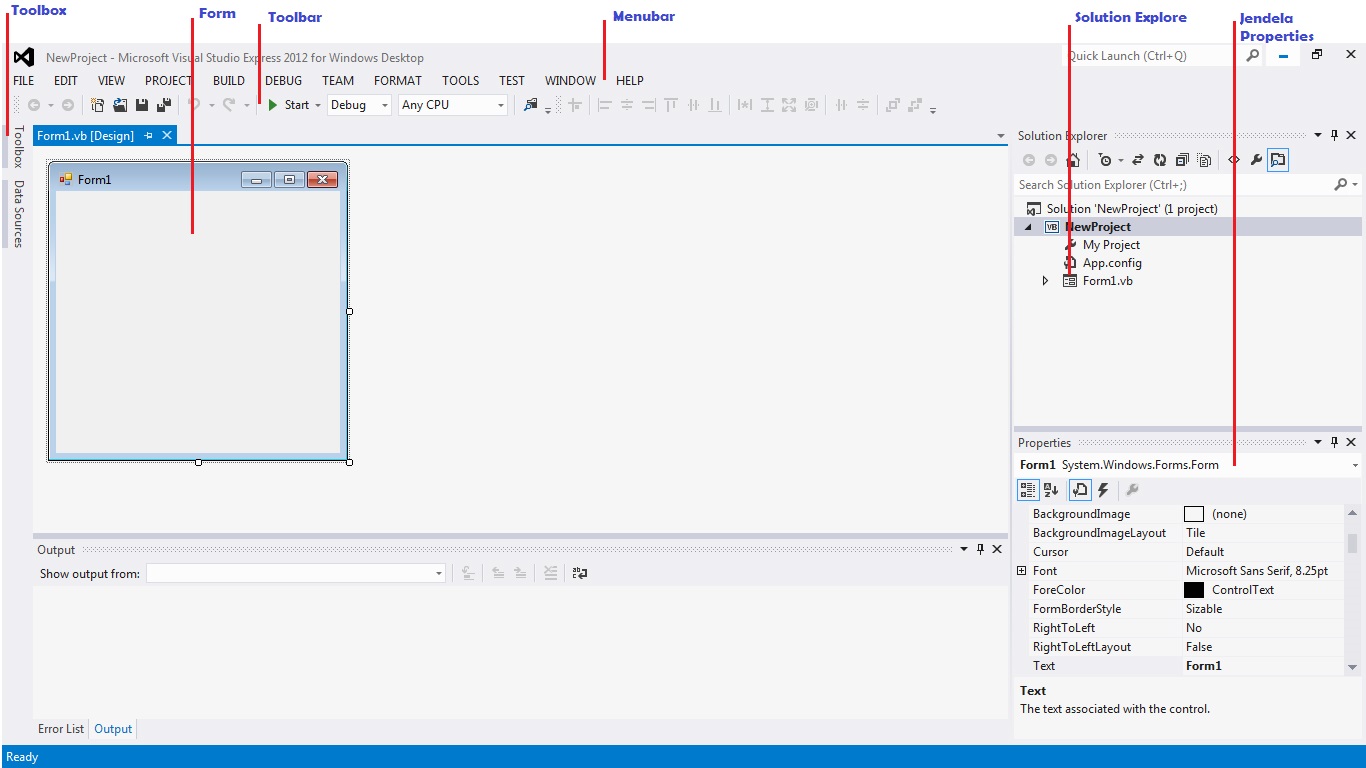Screen dimensions: 1366x768
Task: Click Visual Studio logo in title bar
Action: 24,57
